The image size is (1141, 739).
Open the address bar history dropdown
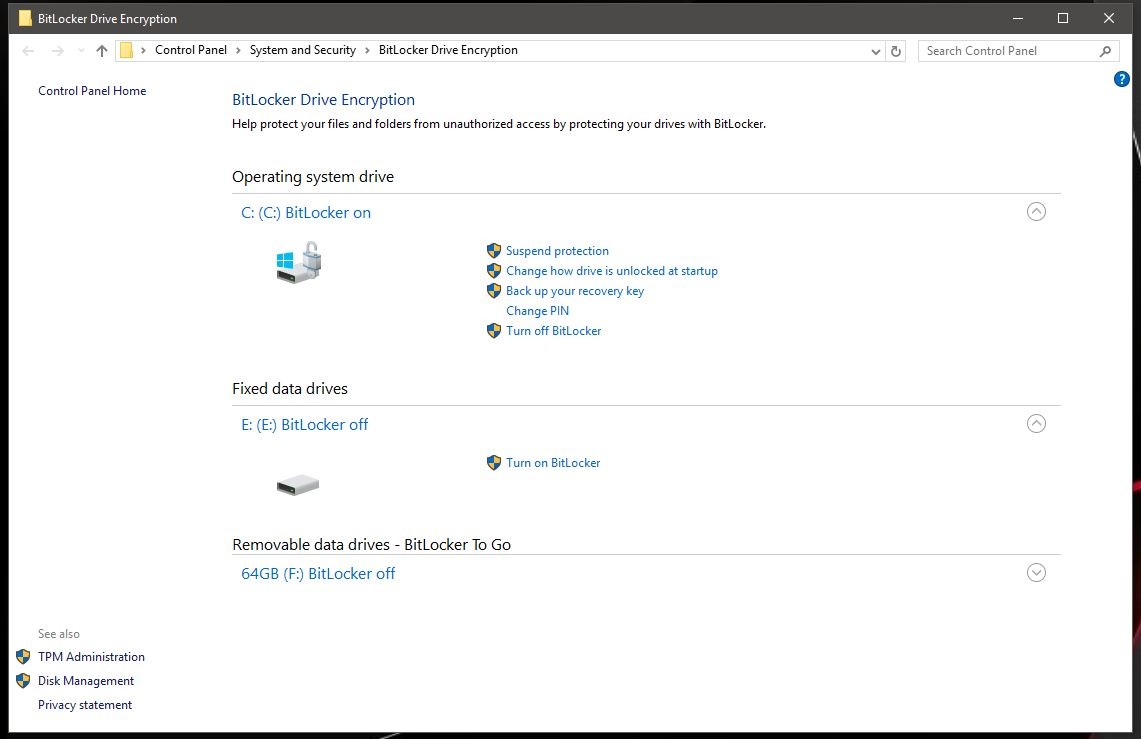pos(876,51)
